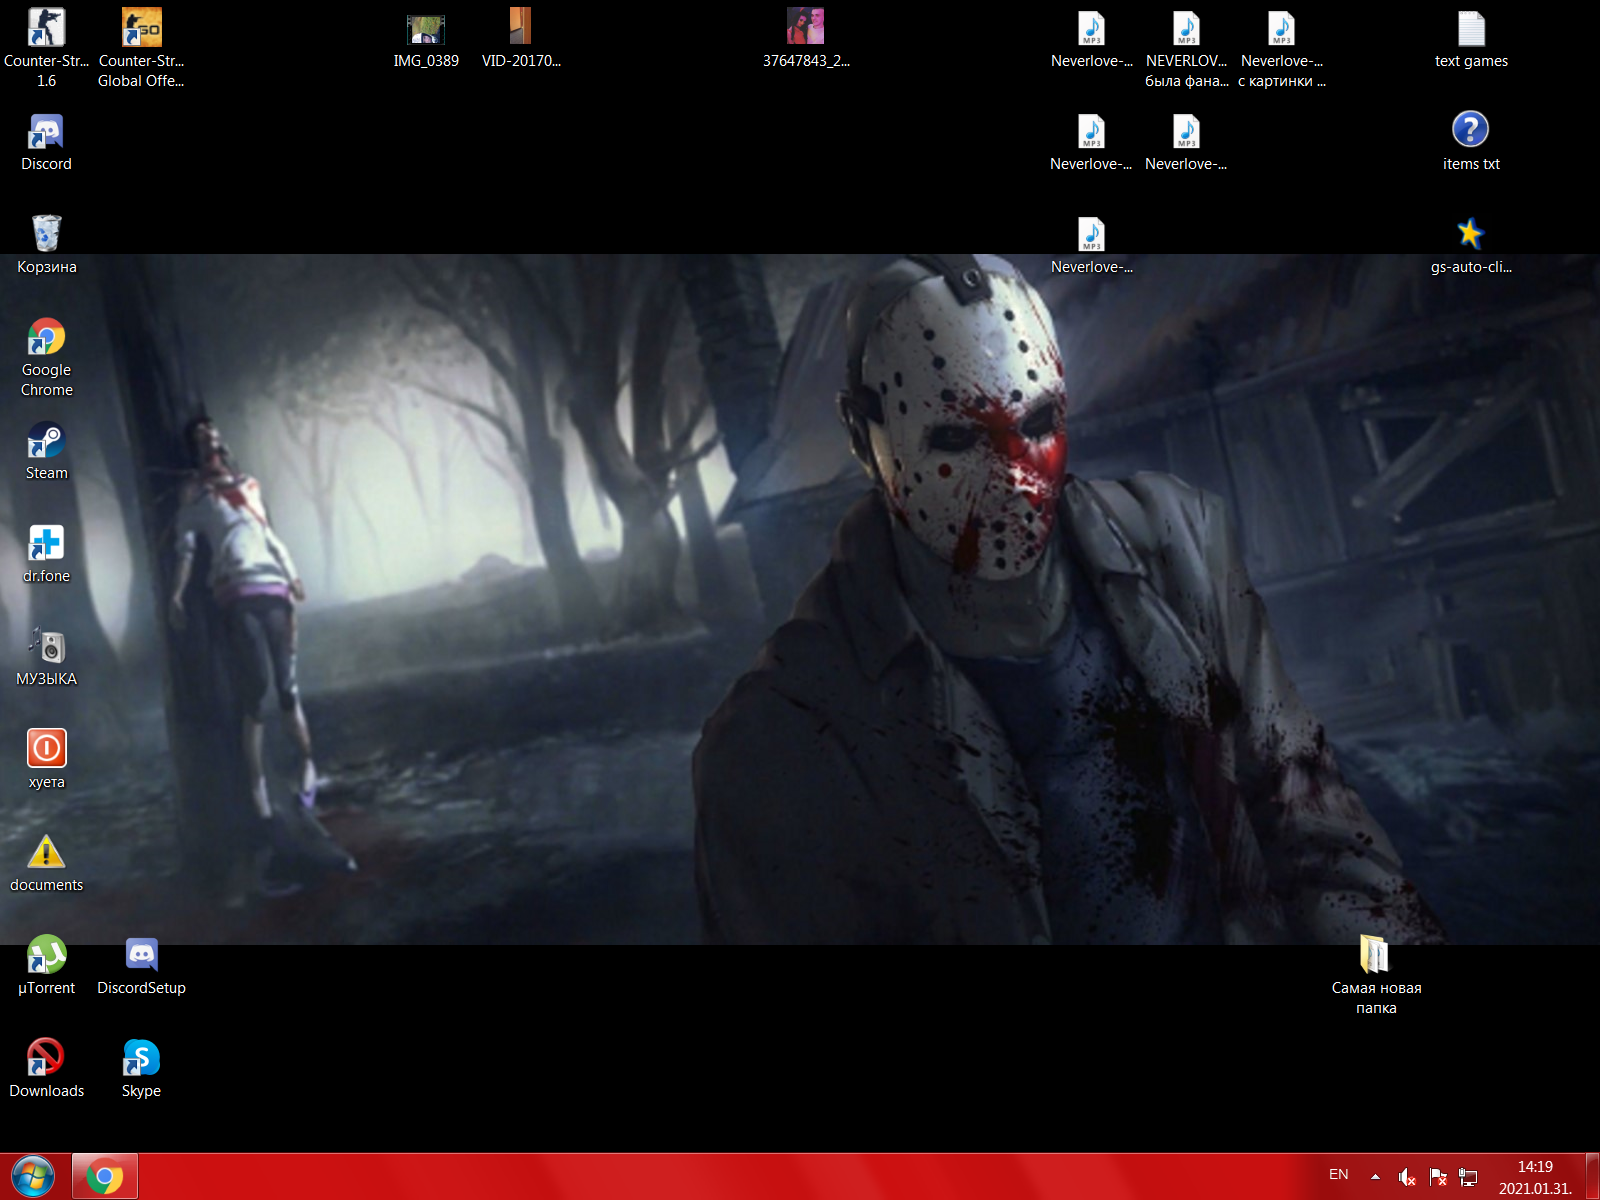
Task: Select the DiscordSetup installer
Action: click(x=141, y=966)
